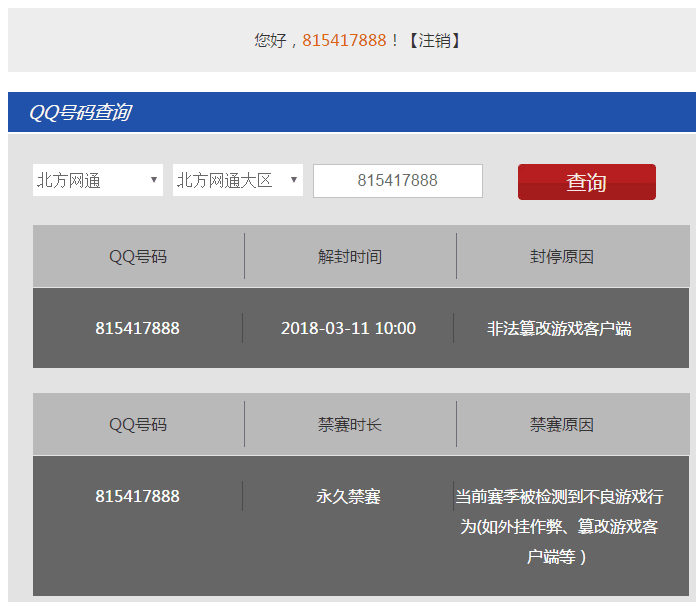The width and height of the screenshot is (696, 602).
Task: Click the 当前赛季被检测到不良游戏行为 reason text
Action: pos(559,526)
